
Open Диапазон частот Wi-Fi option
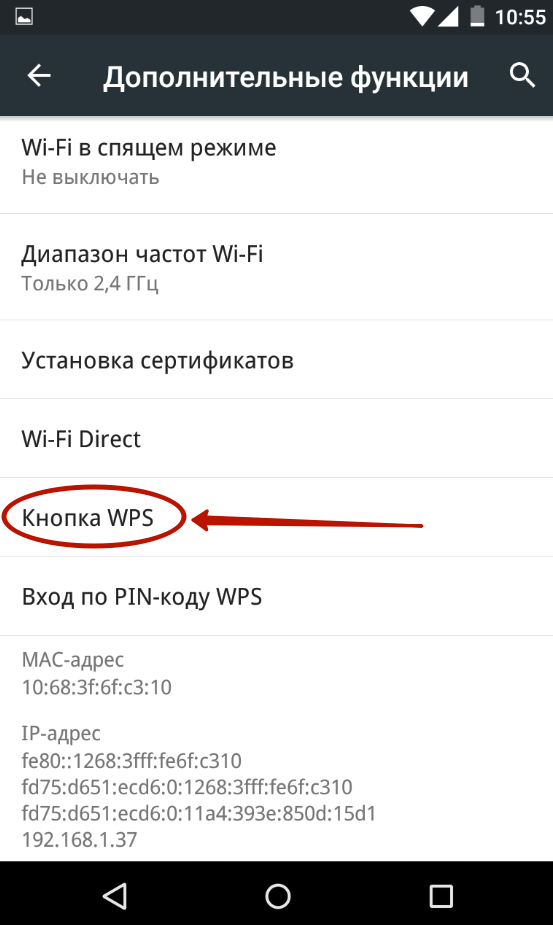(276, 267)
